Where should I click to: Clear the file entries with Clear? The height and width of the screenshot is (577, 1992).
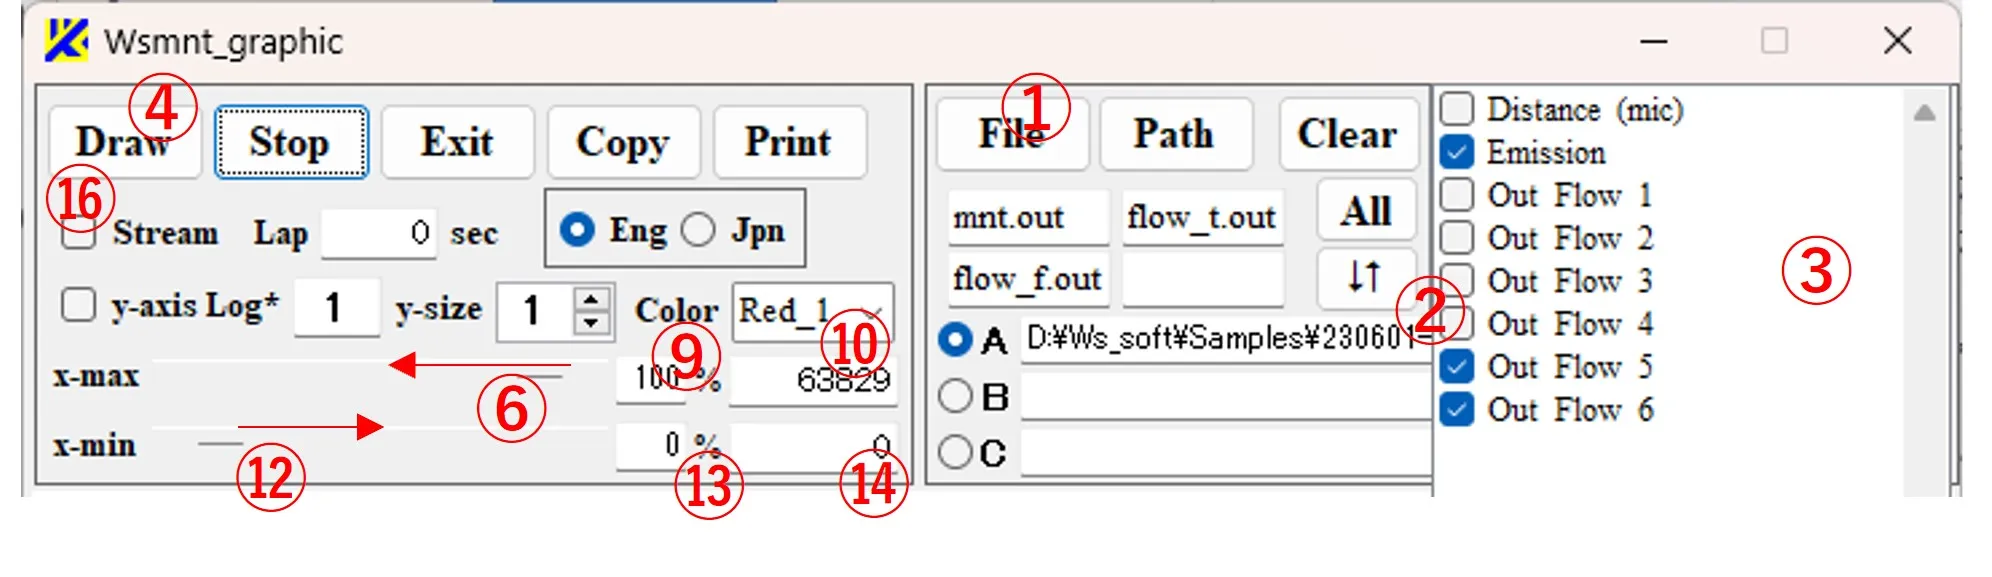tap(1348, 134)
